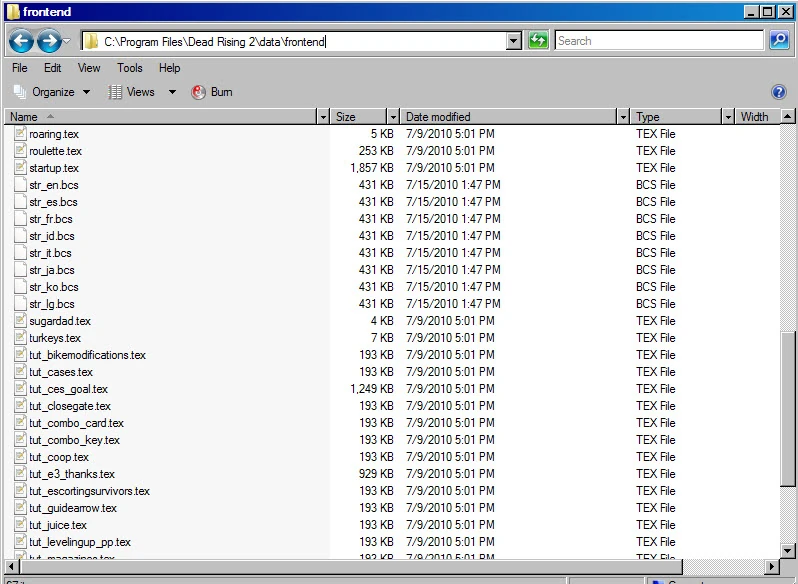Click the startup.tex file icon
This screenshot has height=584, width=798.
pos(20,168)
